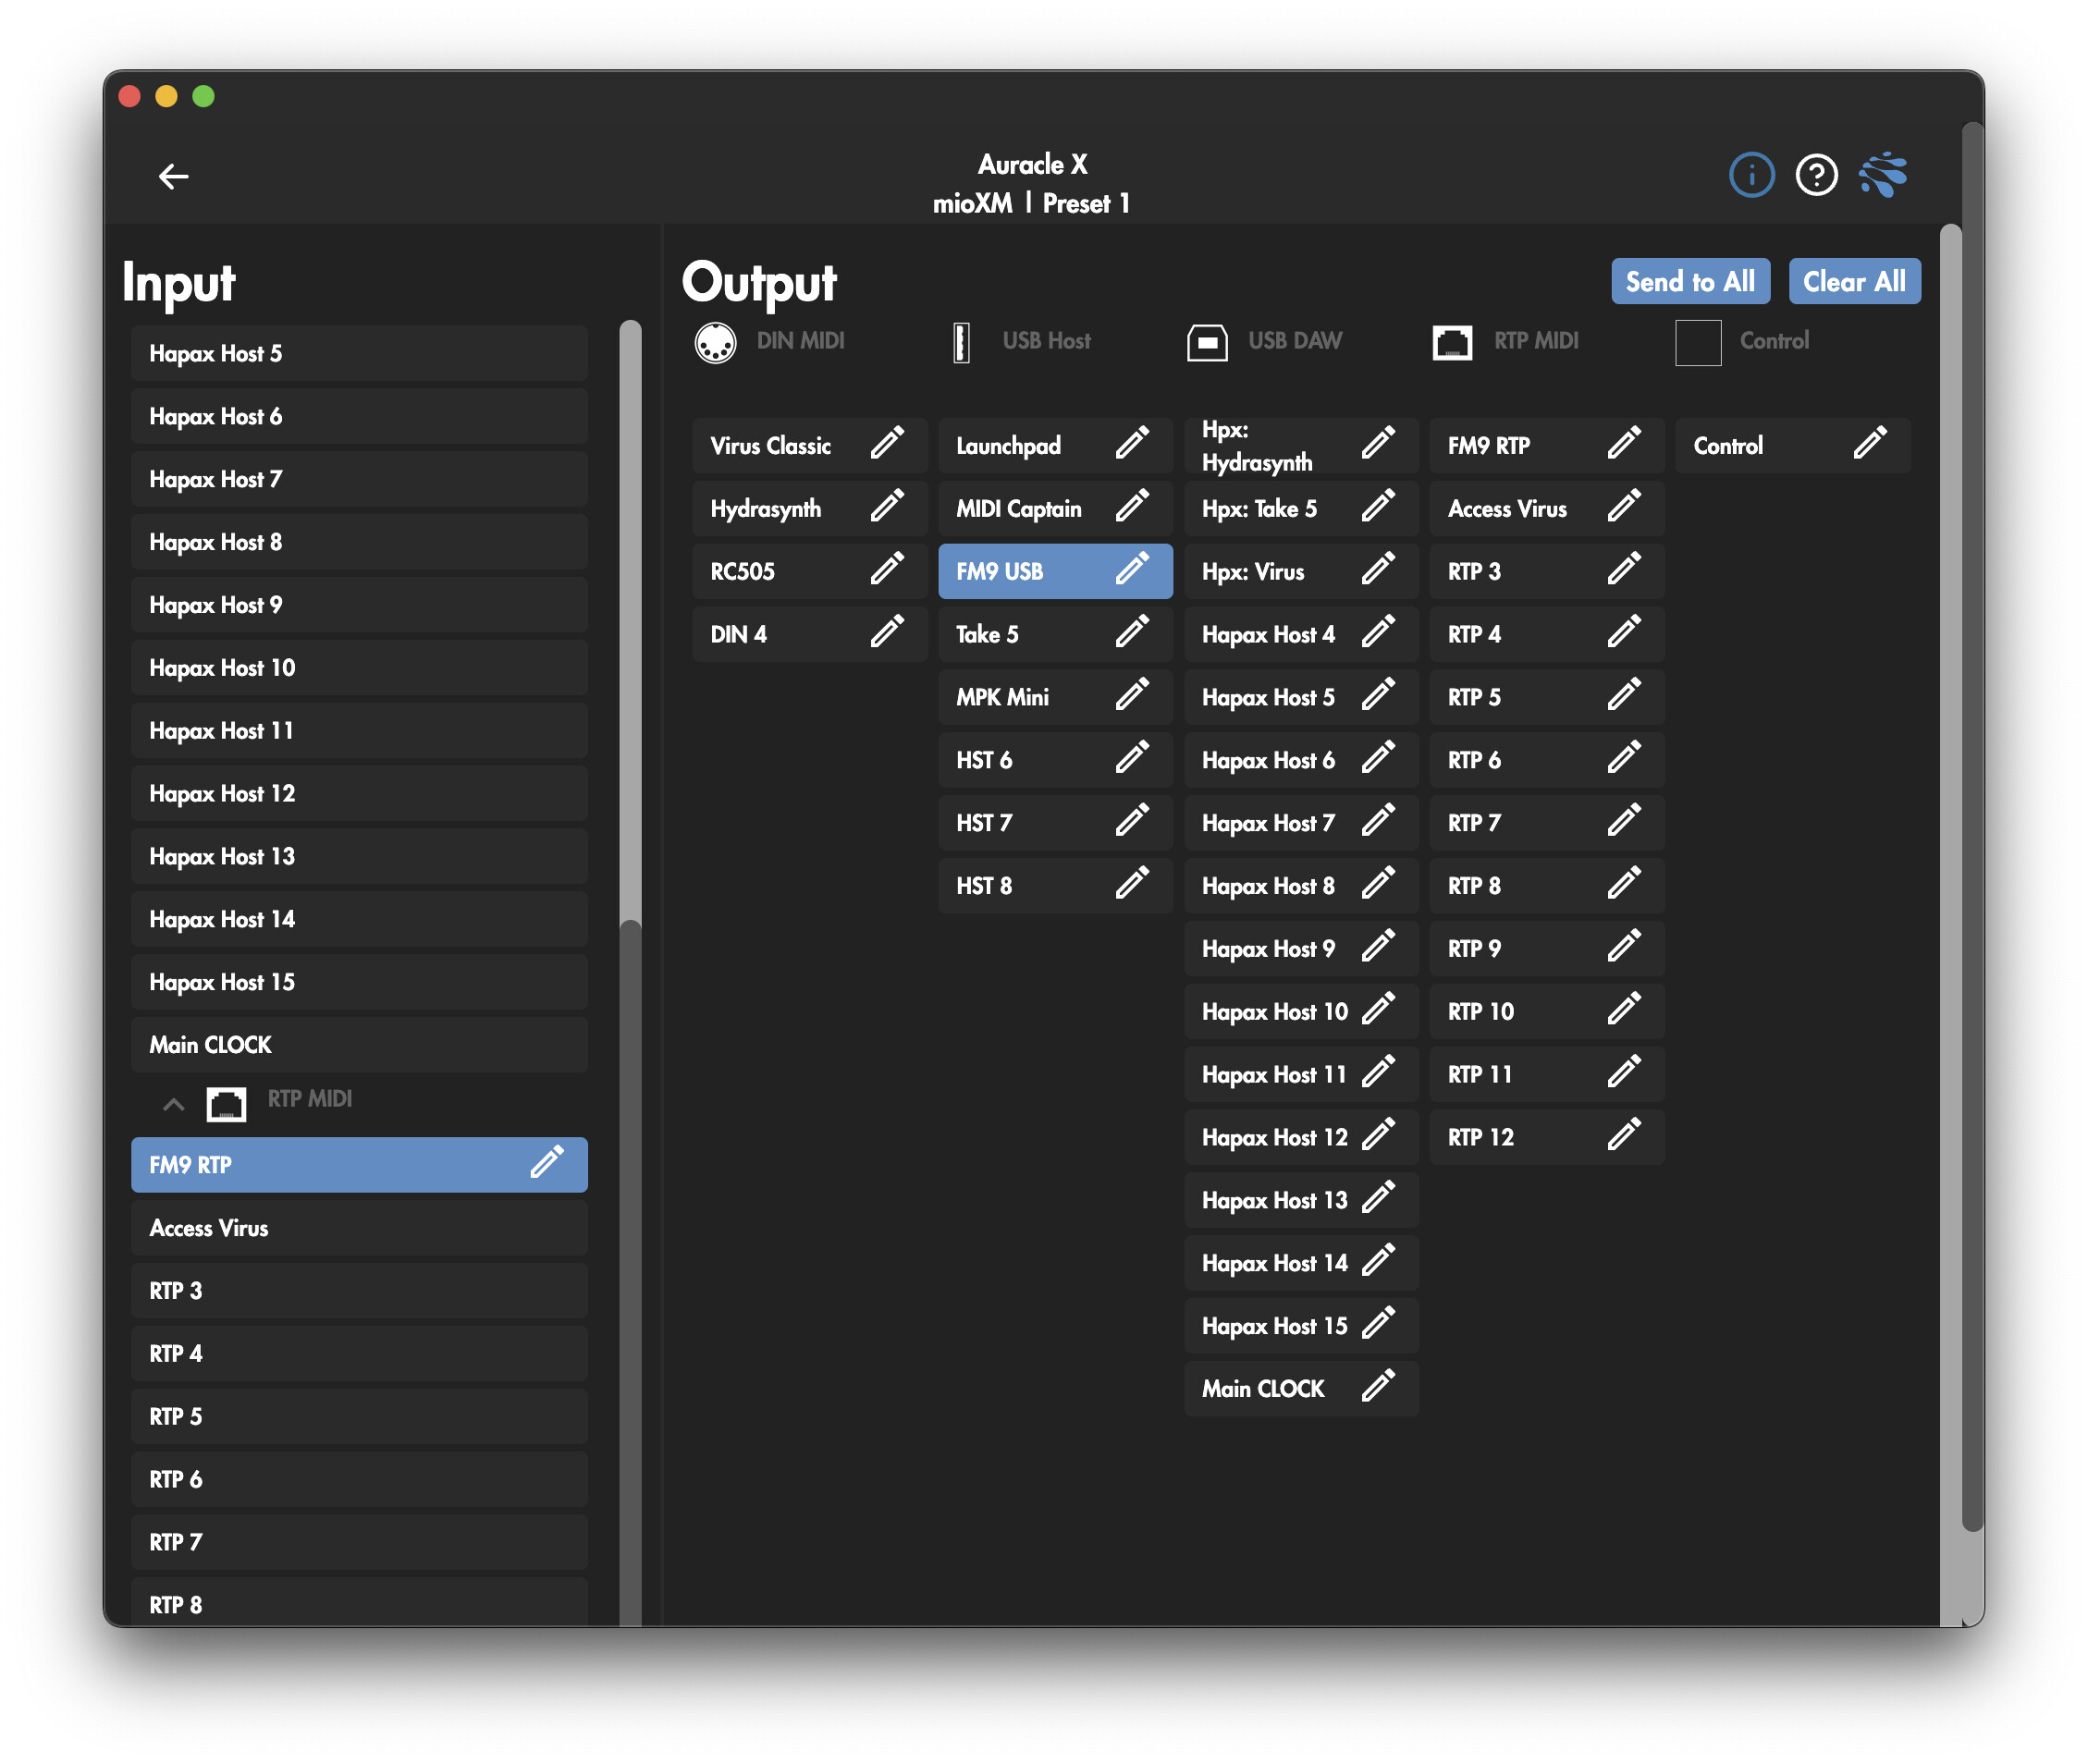Edit the FM9 RTP input name
The height and width of the screenshot is (1764, 2088).
[x=546, y=1162]
